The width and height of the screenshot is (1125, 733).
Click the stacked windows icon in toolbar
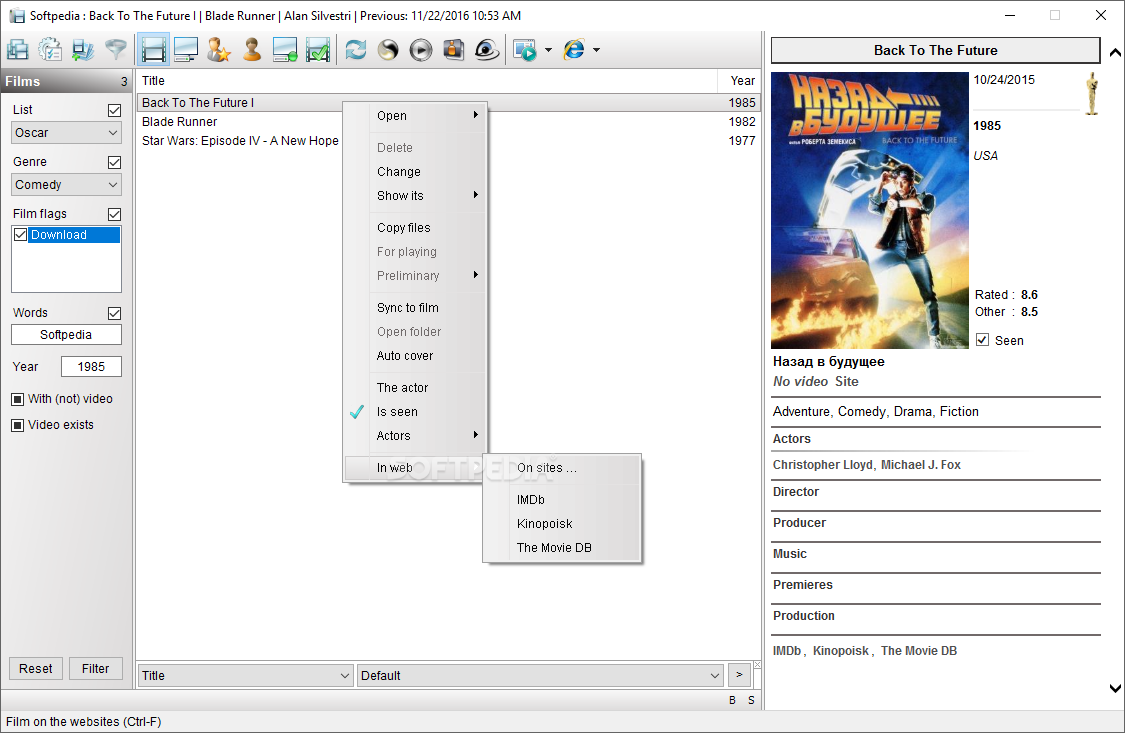[17, 49]
